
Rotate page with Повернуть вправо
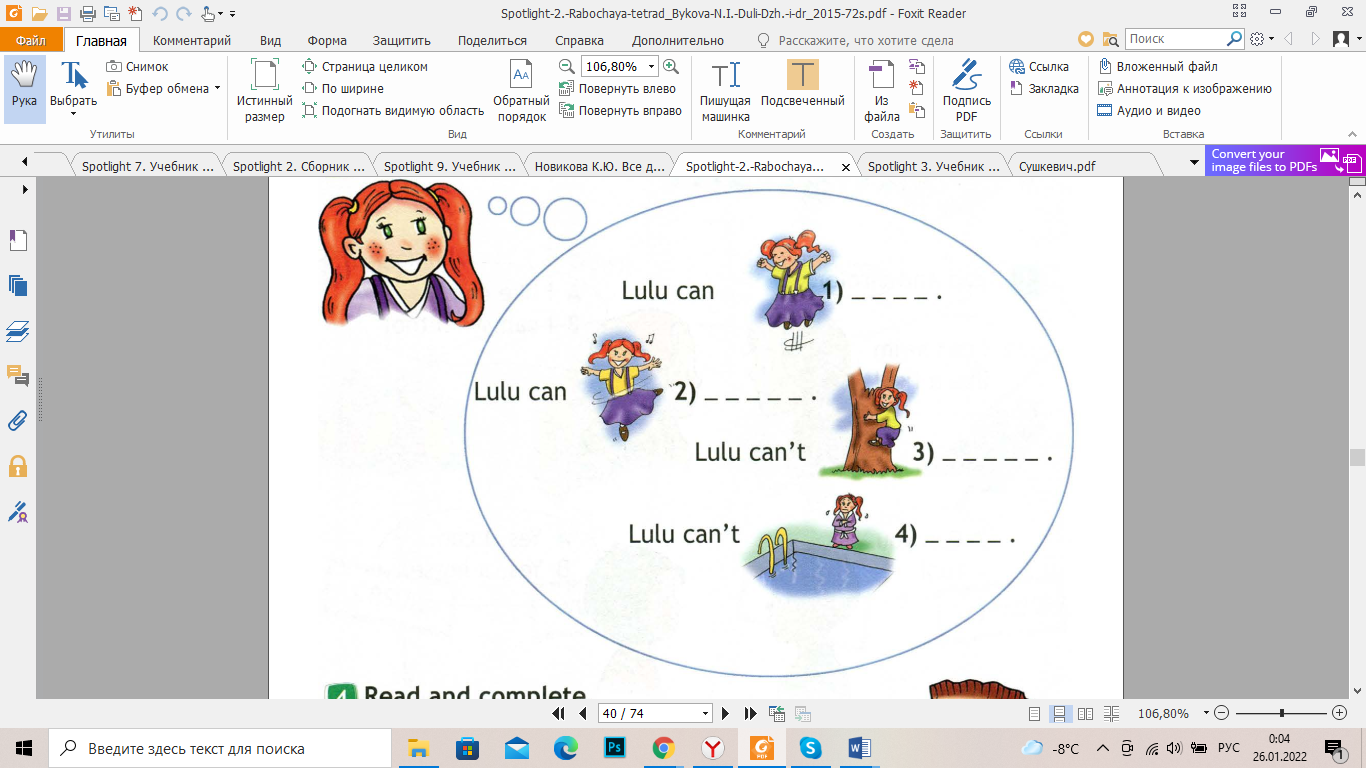click(x=621, y=111)
